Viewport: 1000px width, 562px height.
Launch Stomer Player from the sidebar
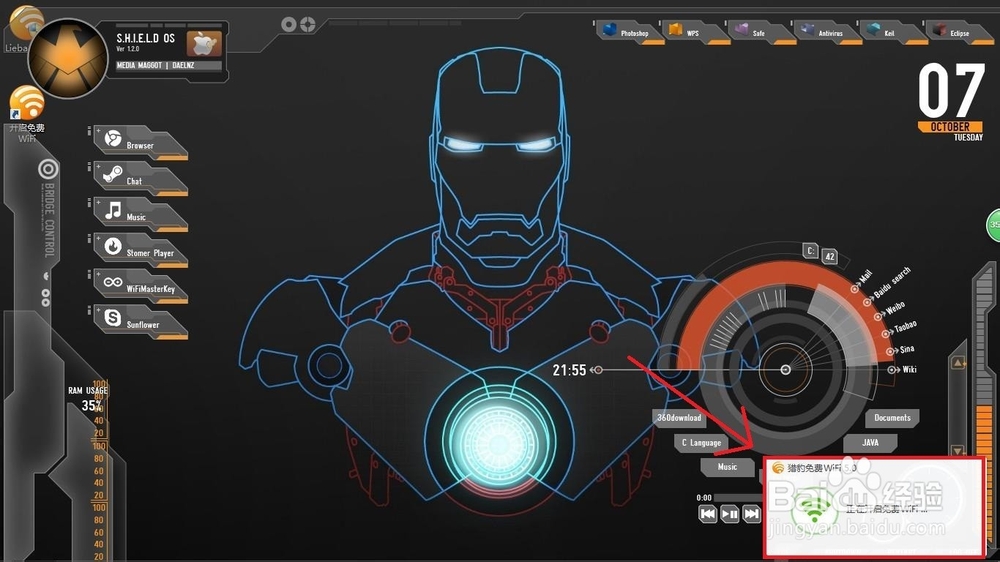pos(140,249)
